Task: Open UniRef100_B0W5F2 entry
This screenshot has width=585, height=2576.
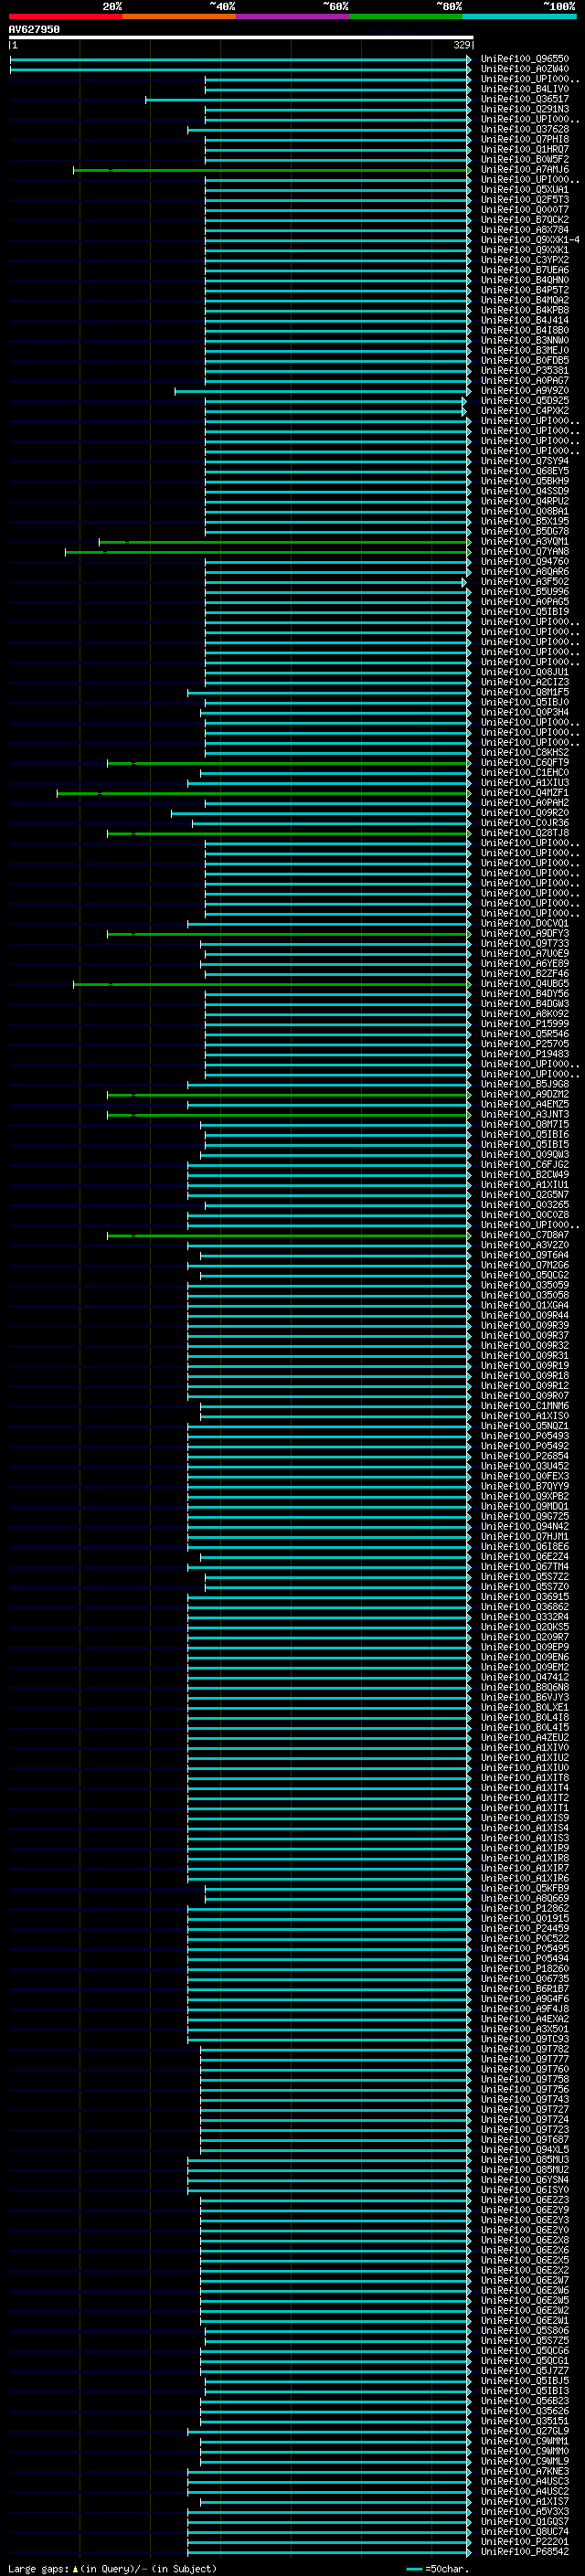Action: click(x=525, y=159)
